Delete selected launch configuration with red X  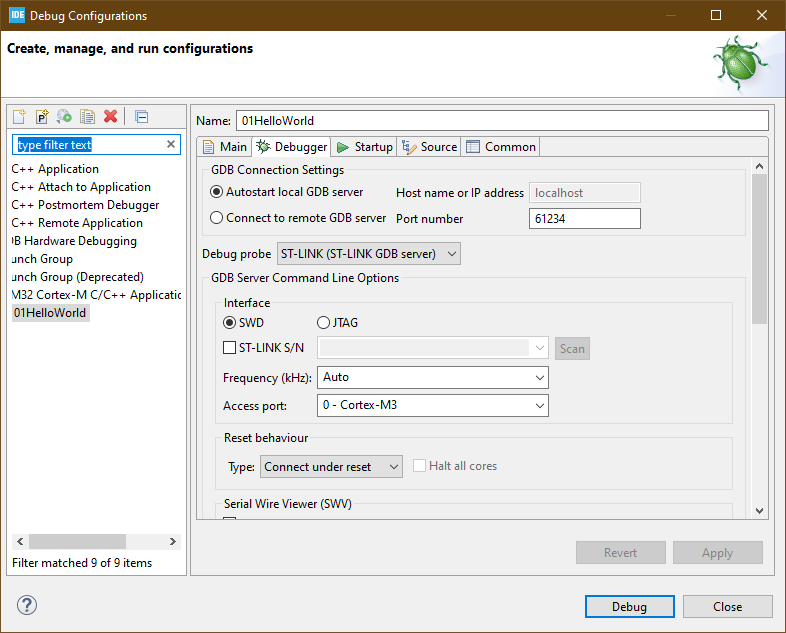[110, 117]
